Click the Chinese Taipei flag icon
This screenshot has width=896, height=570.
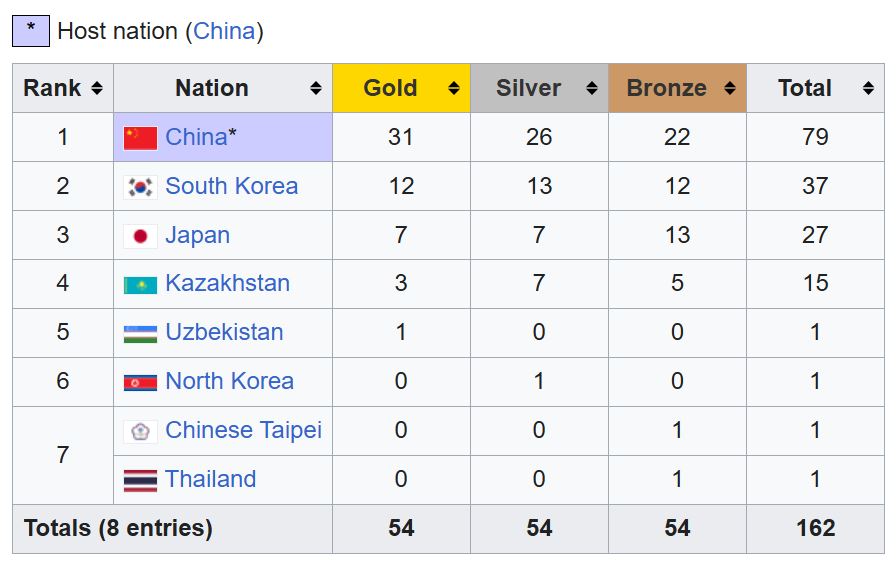click(x=140, y=431)
